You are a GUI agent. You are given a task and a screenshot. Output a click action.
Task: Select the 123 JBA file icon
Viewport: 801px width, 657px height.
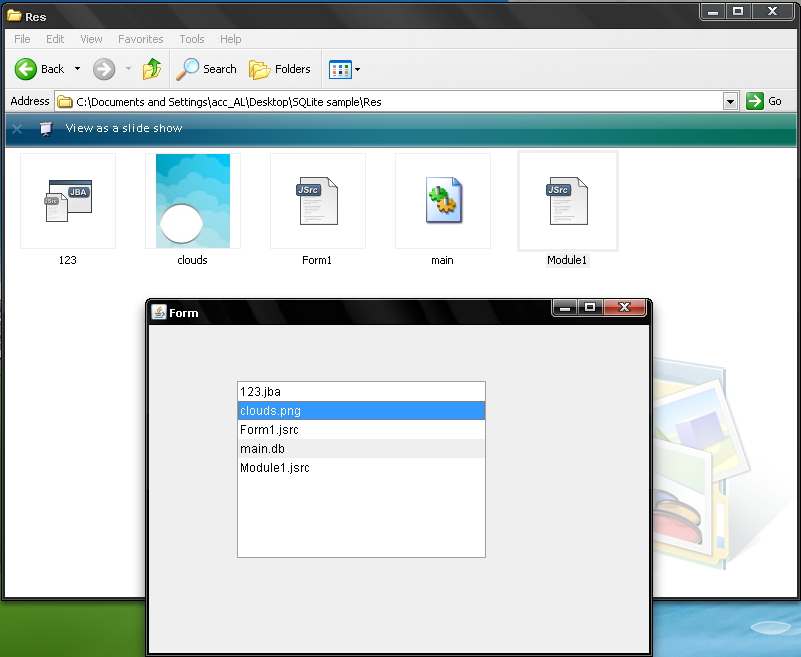click(68, 201)
